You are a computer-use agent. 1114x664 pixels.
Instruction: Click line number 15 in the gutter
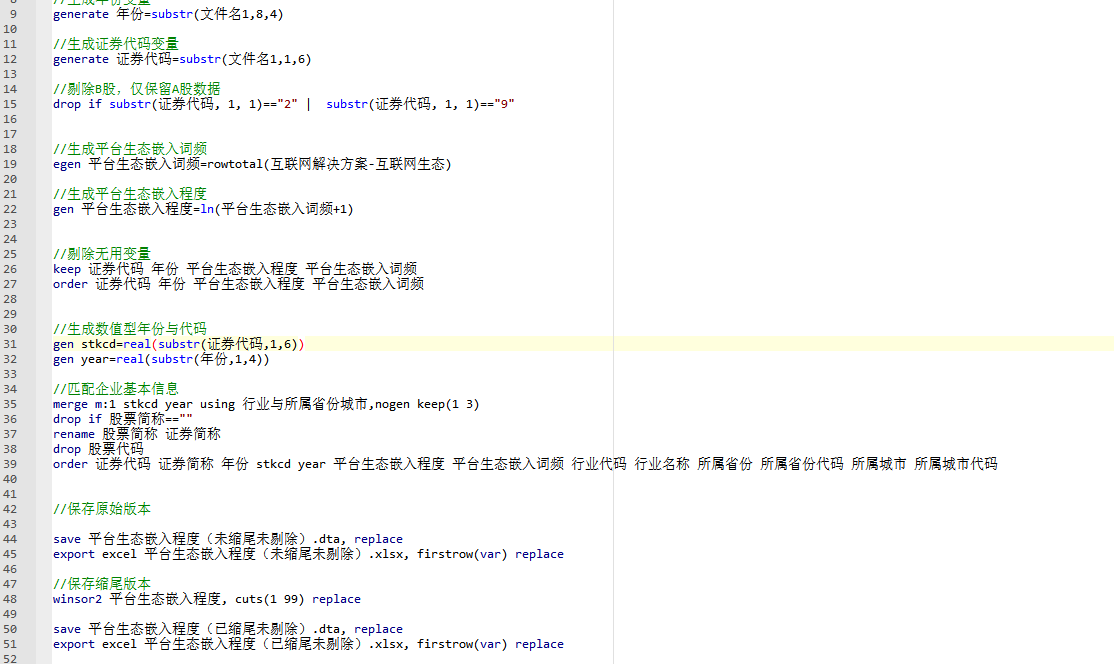11,104
